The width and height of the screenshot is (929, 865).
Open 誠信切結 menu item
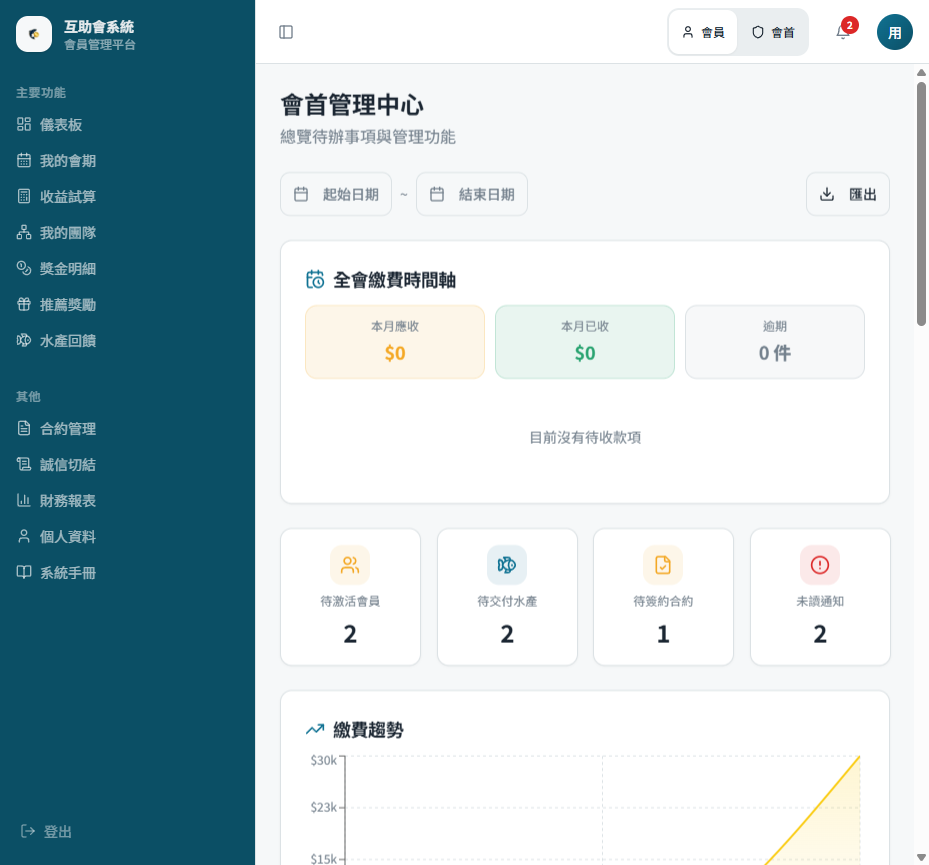(x=127, y=464)
